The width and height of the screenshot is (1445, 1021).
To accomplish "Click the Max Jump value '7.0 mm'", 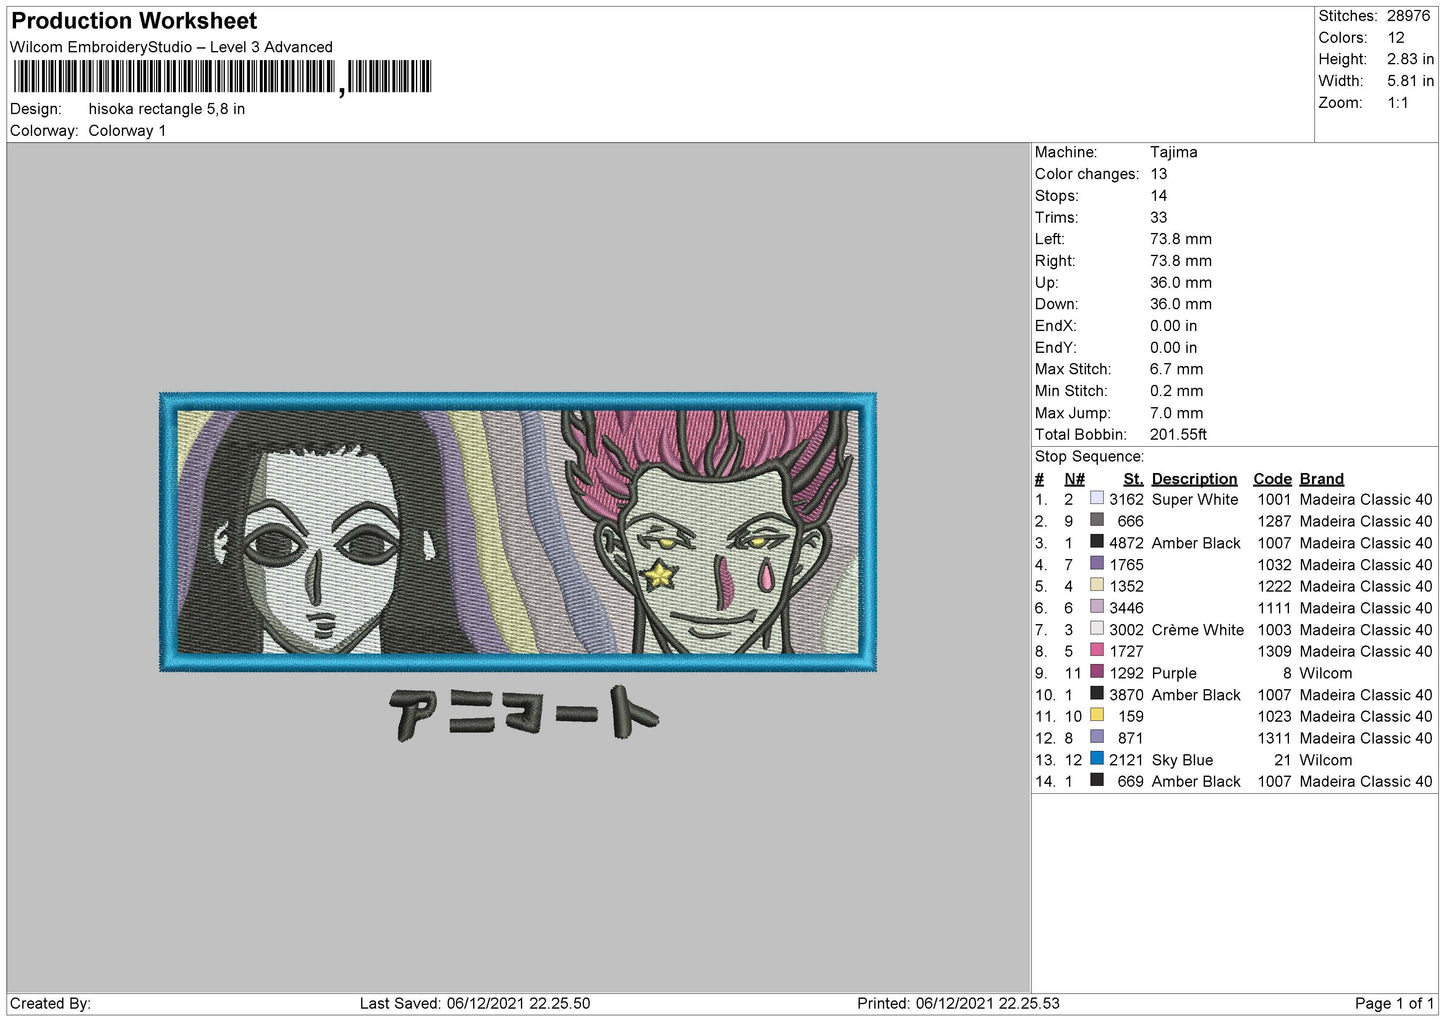I will (1177, 413).
